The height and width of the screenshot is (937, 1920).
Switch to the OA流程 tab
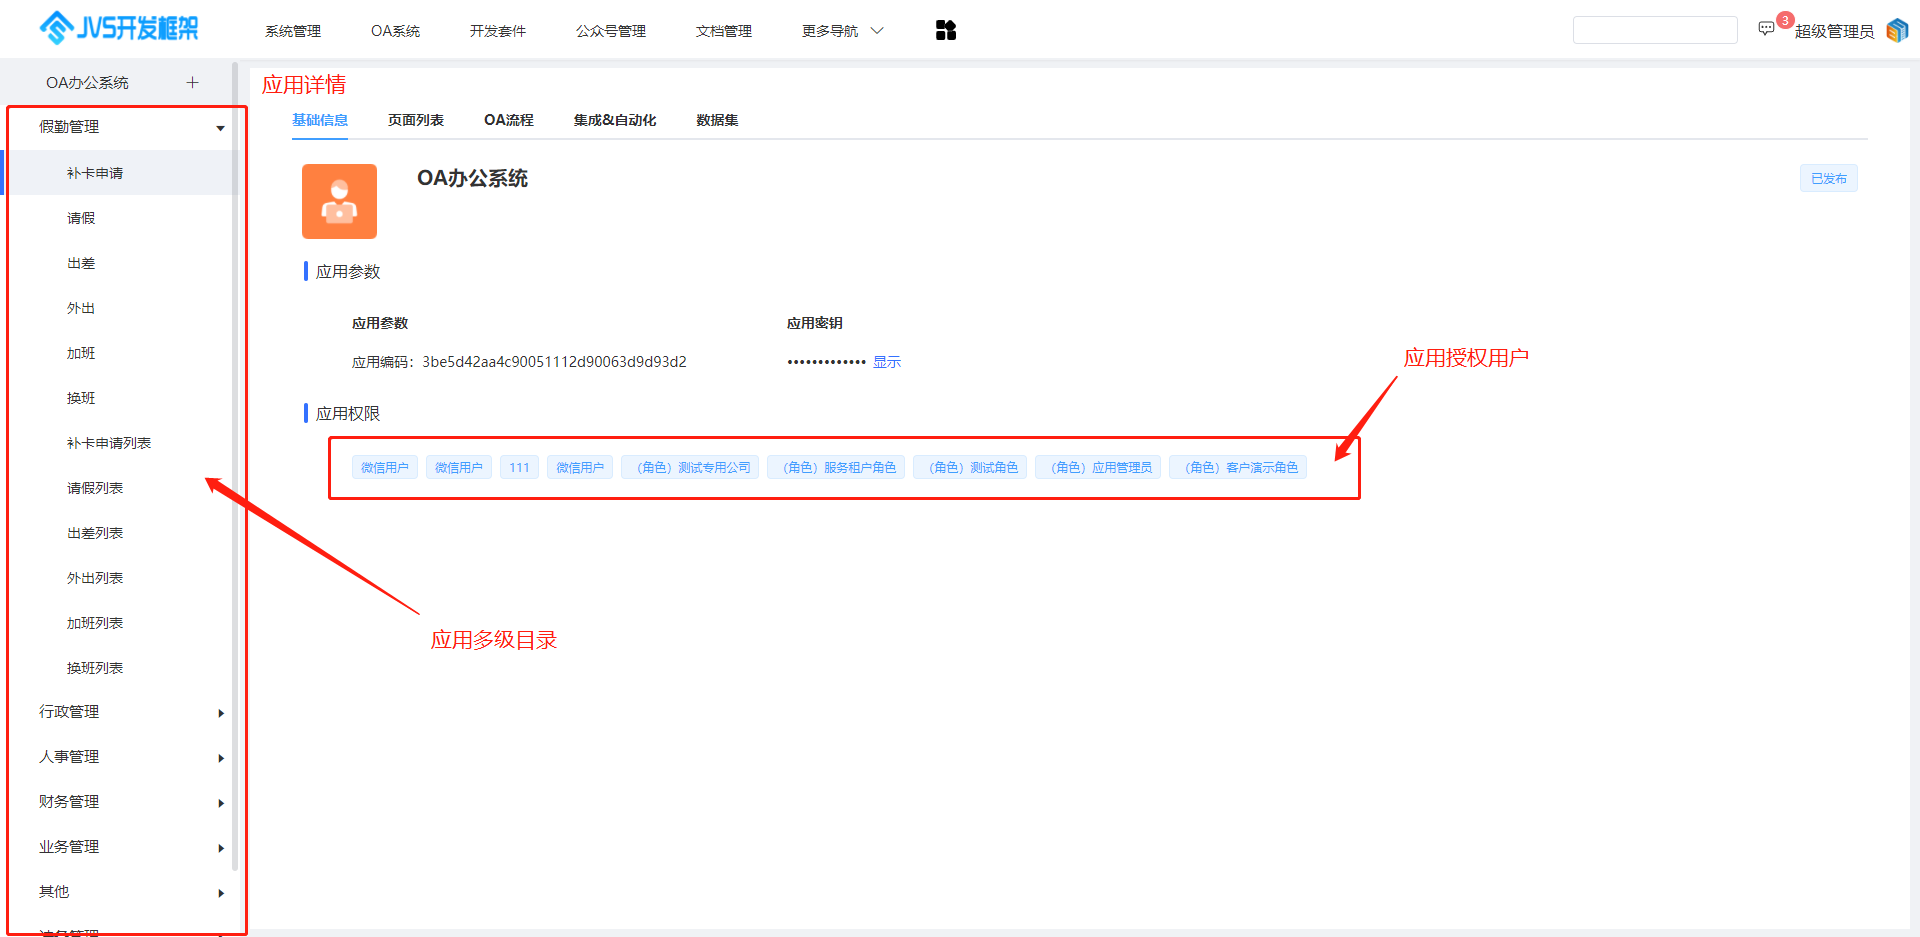click(509, 120)
